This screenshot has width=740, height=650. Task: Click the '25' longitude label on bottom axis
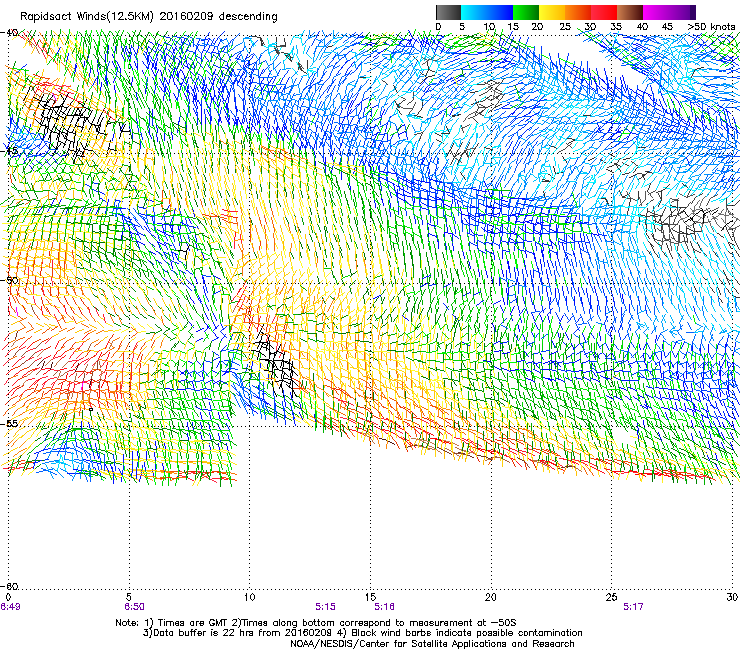click(612, 598)
